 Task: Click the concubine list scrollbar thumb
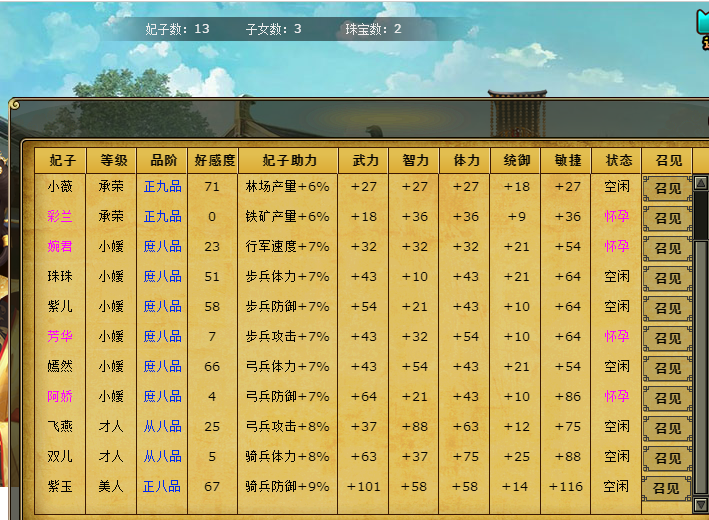701,367
